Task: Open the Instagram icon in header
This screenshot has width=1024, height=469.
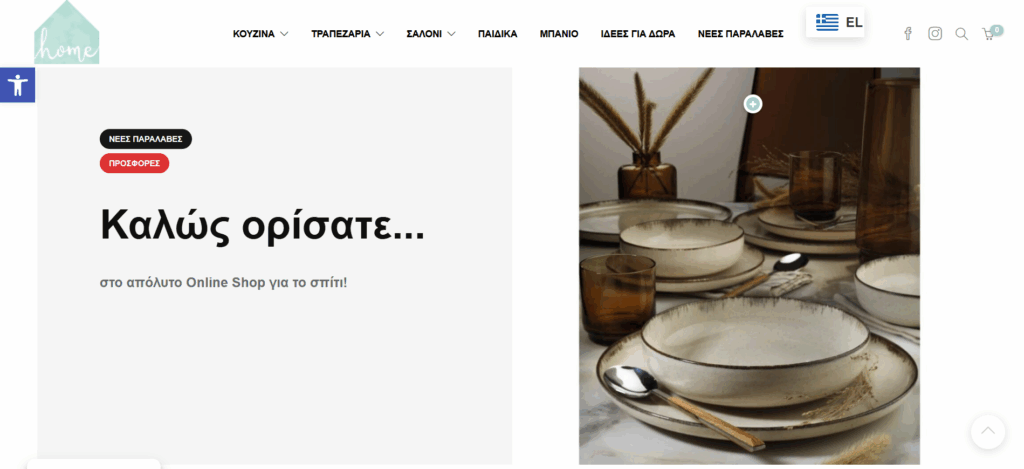Action: (x=935, y=33)
